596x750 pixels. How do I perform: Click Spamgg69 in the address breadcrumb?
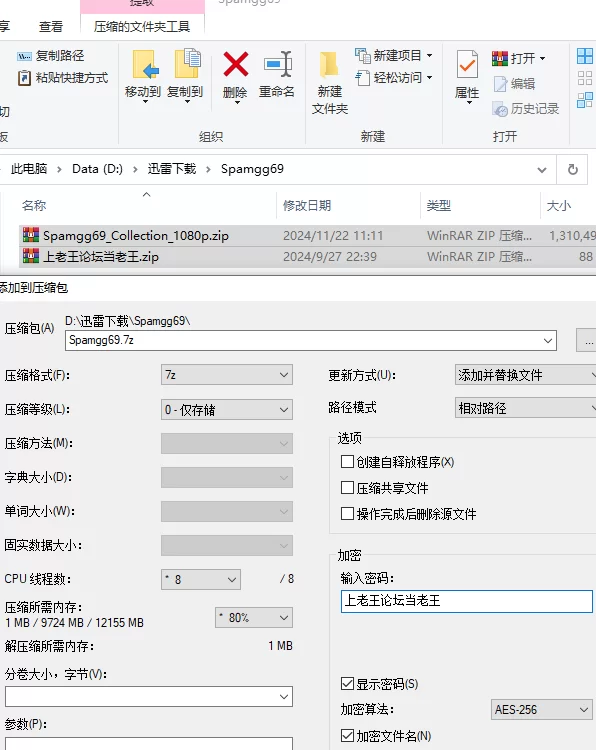click(x=252, y=169)
